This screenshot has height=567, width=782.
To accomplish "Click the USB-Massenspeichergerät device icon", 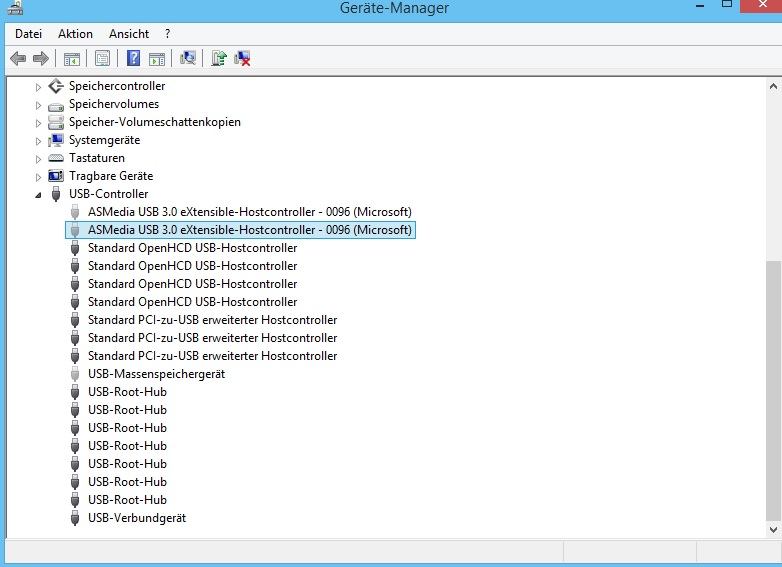I will pyautogui.click(x=75, y=374).
